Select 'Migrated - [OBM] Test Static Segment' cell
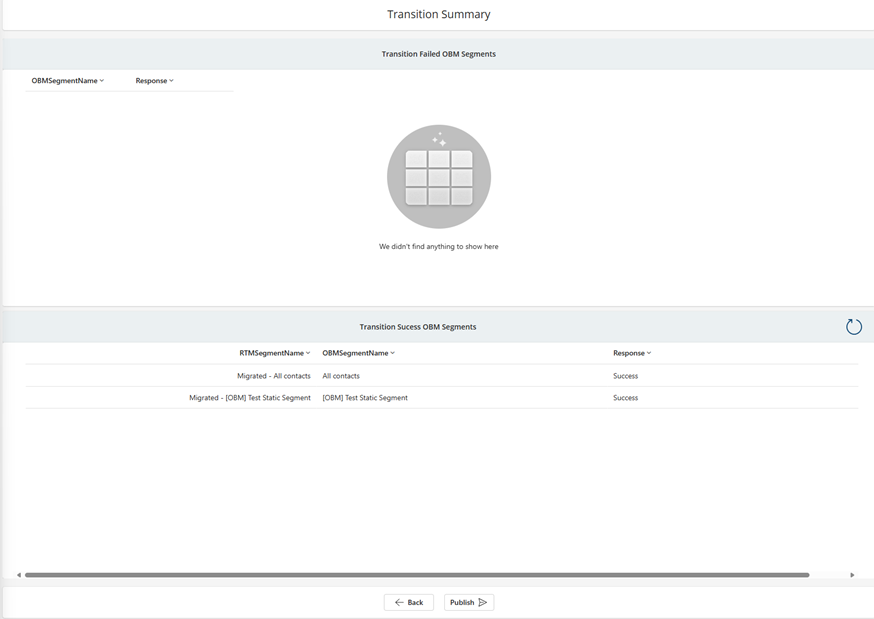874x619 pixels. (250, 398)
